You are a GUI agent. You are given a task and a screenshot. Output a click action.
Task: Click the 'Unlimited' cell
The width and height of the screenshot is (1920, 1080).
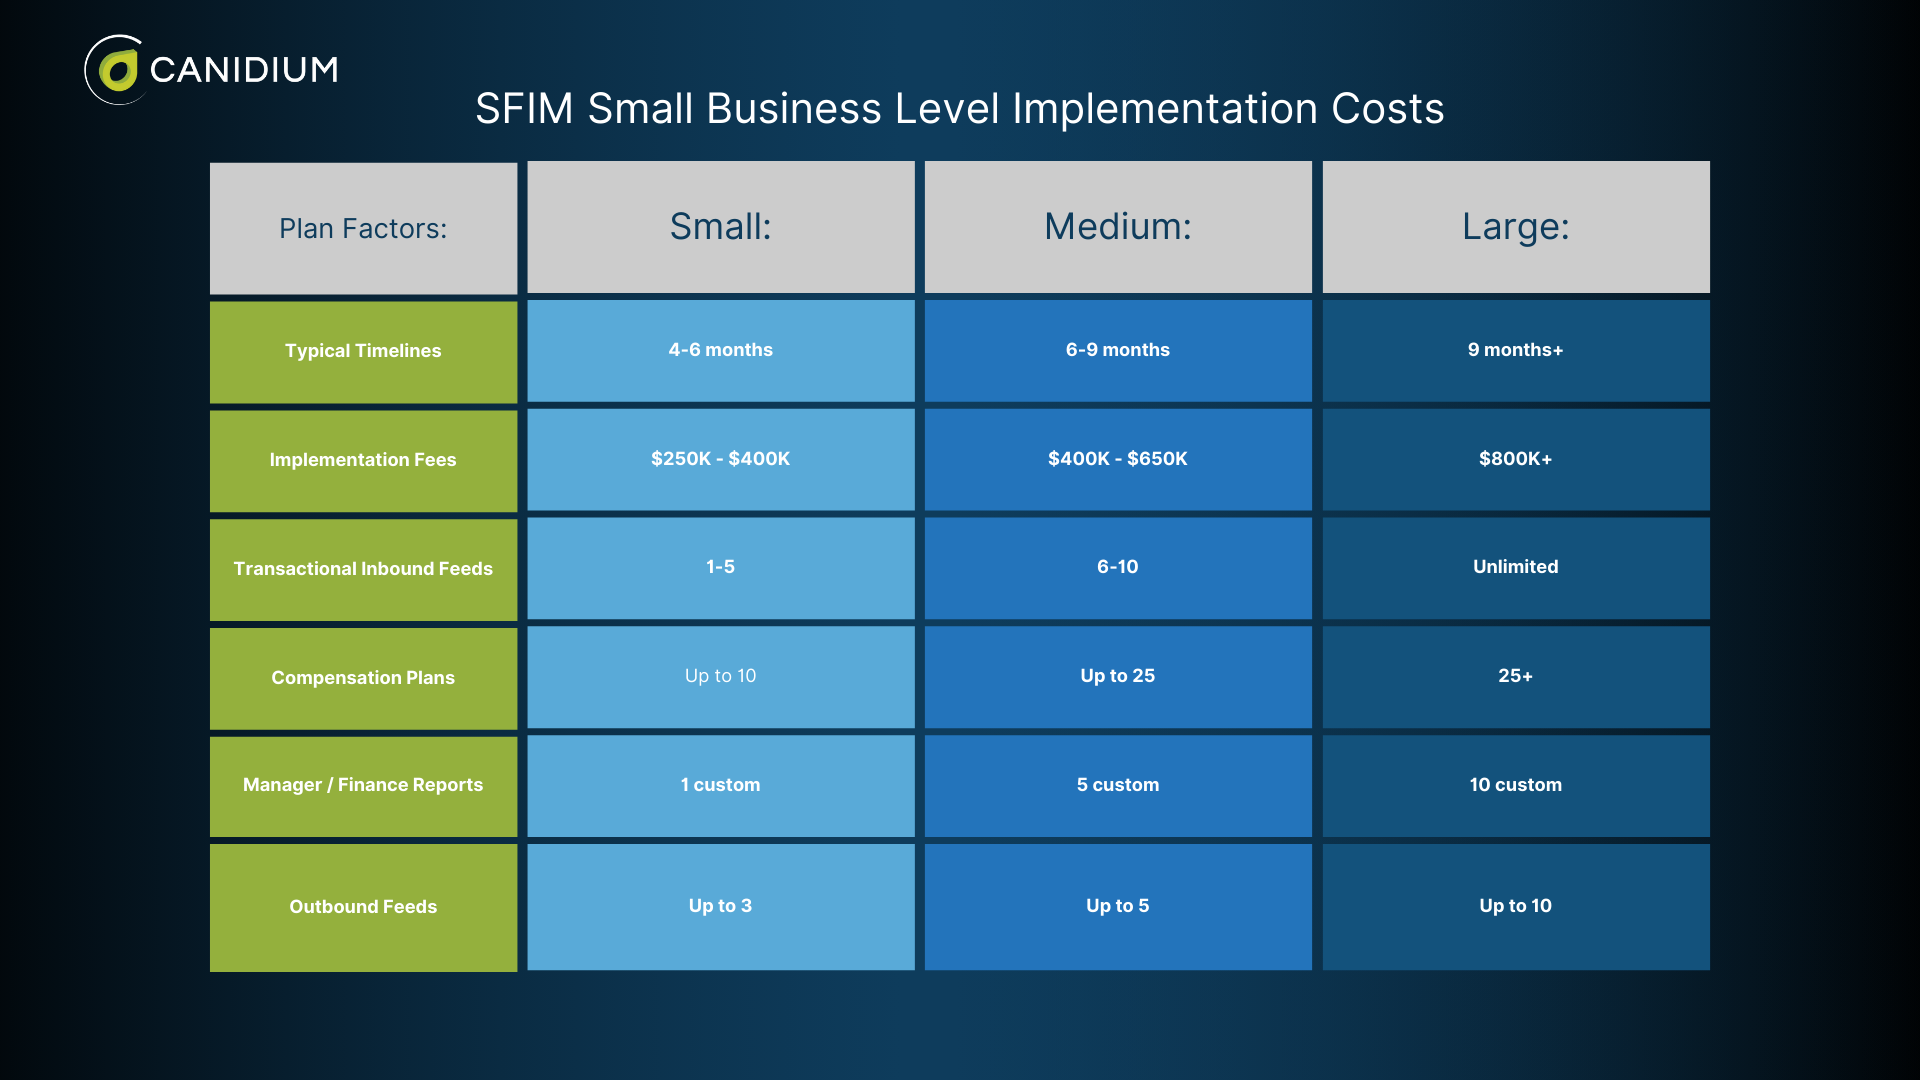coord(1516,568)
